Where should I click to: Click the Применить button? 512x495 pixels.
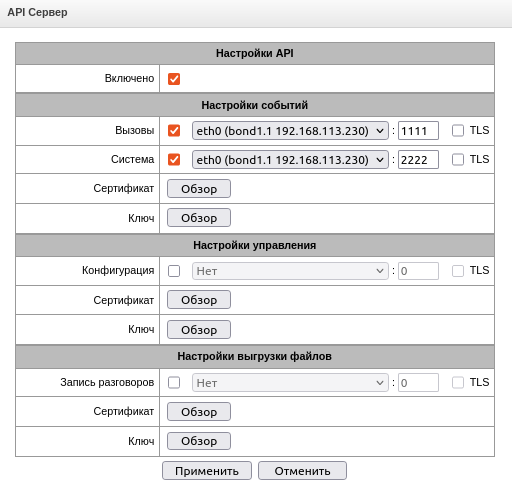[x=207, y=471]
